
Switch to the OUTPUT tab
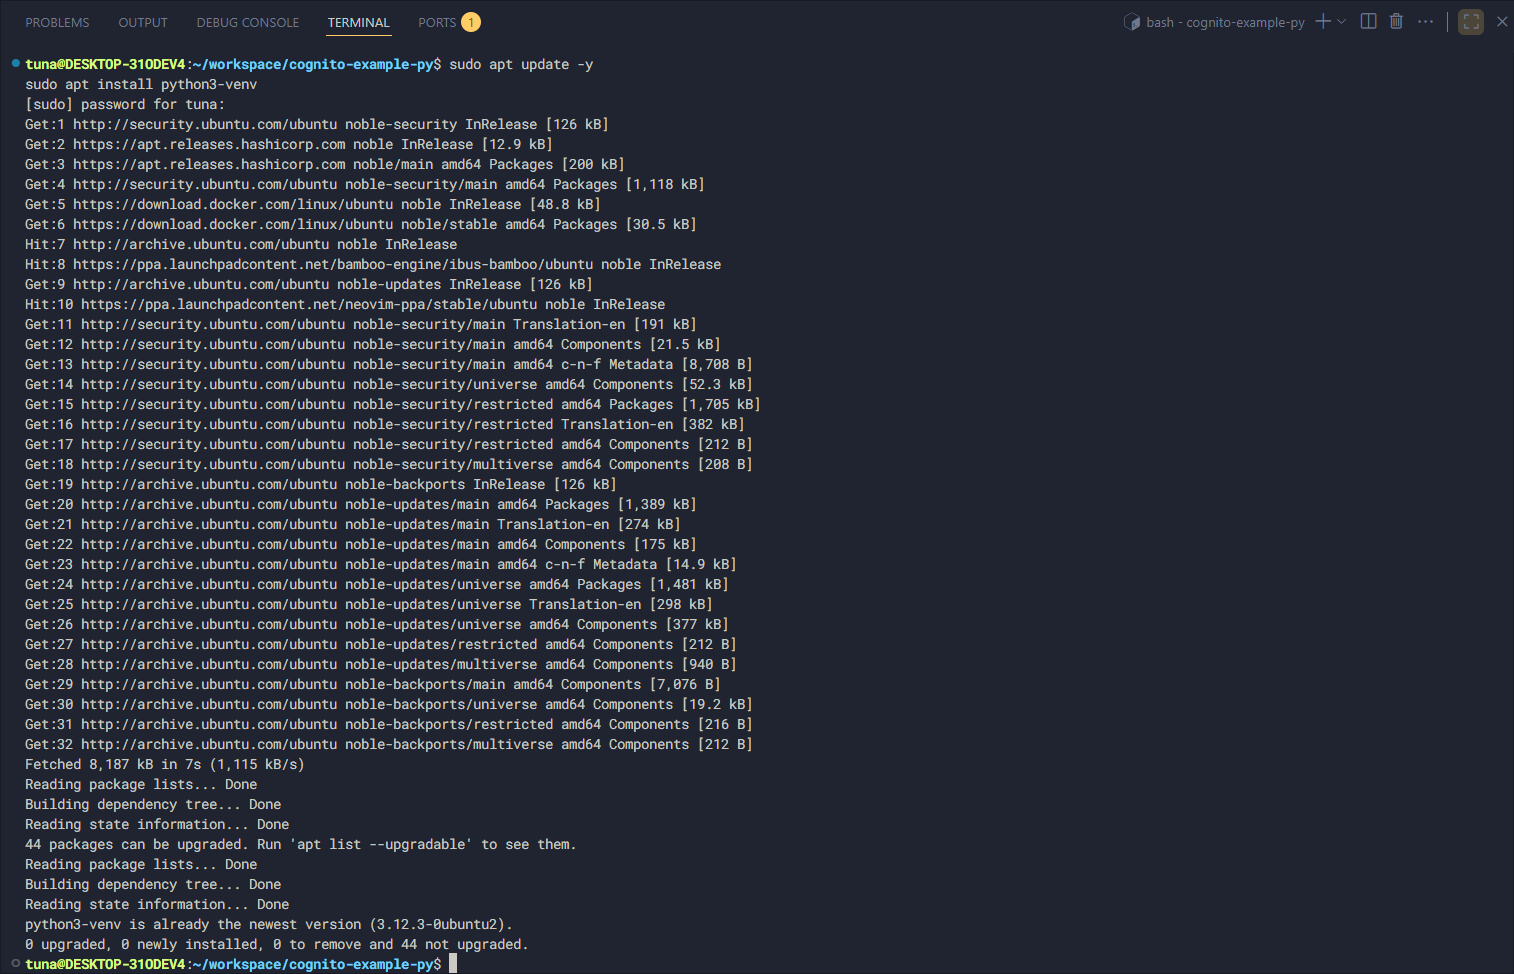click(143, 22)
